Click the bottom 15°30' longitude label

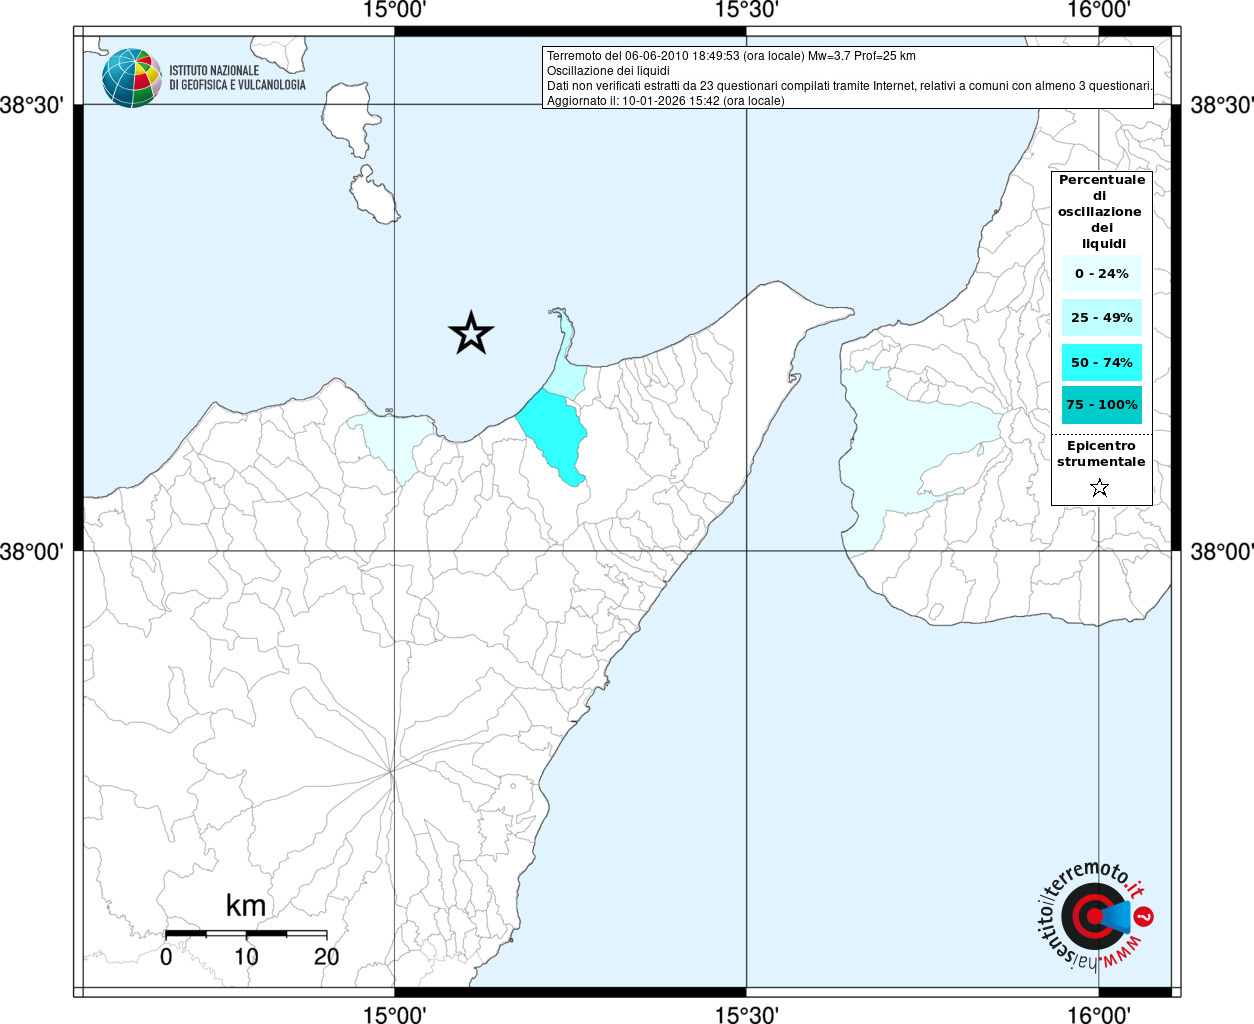pyautogui.click(x=746, y=1015)
